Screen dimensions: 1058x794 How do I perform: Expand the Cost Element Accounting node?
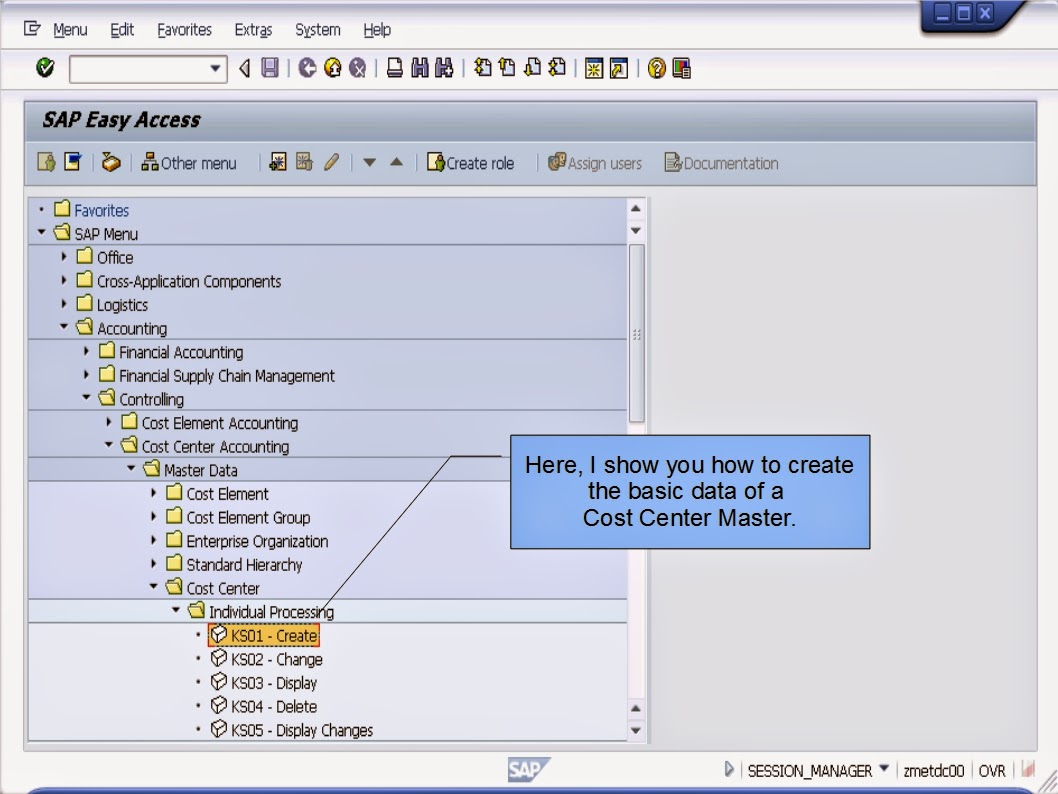109,422
